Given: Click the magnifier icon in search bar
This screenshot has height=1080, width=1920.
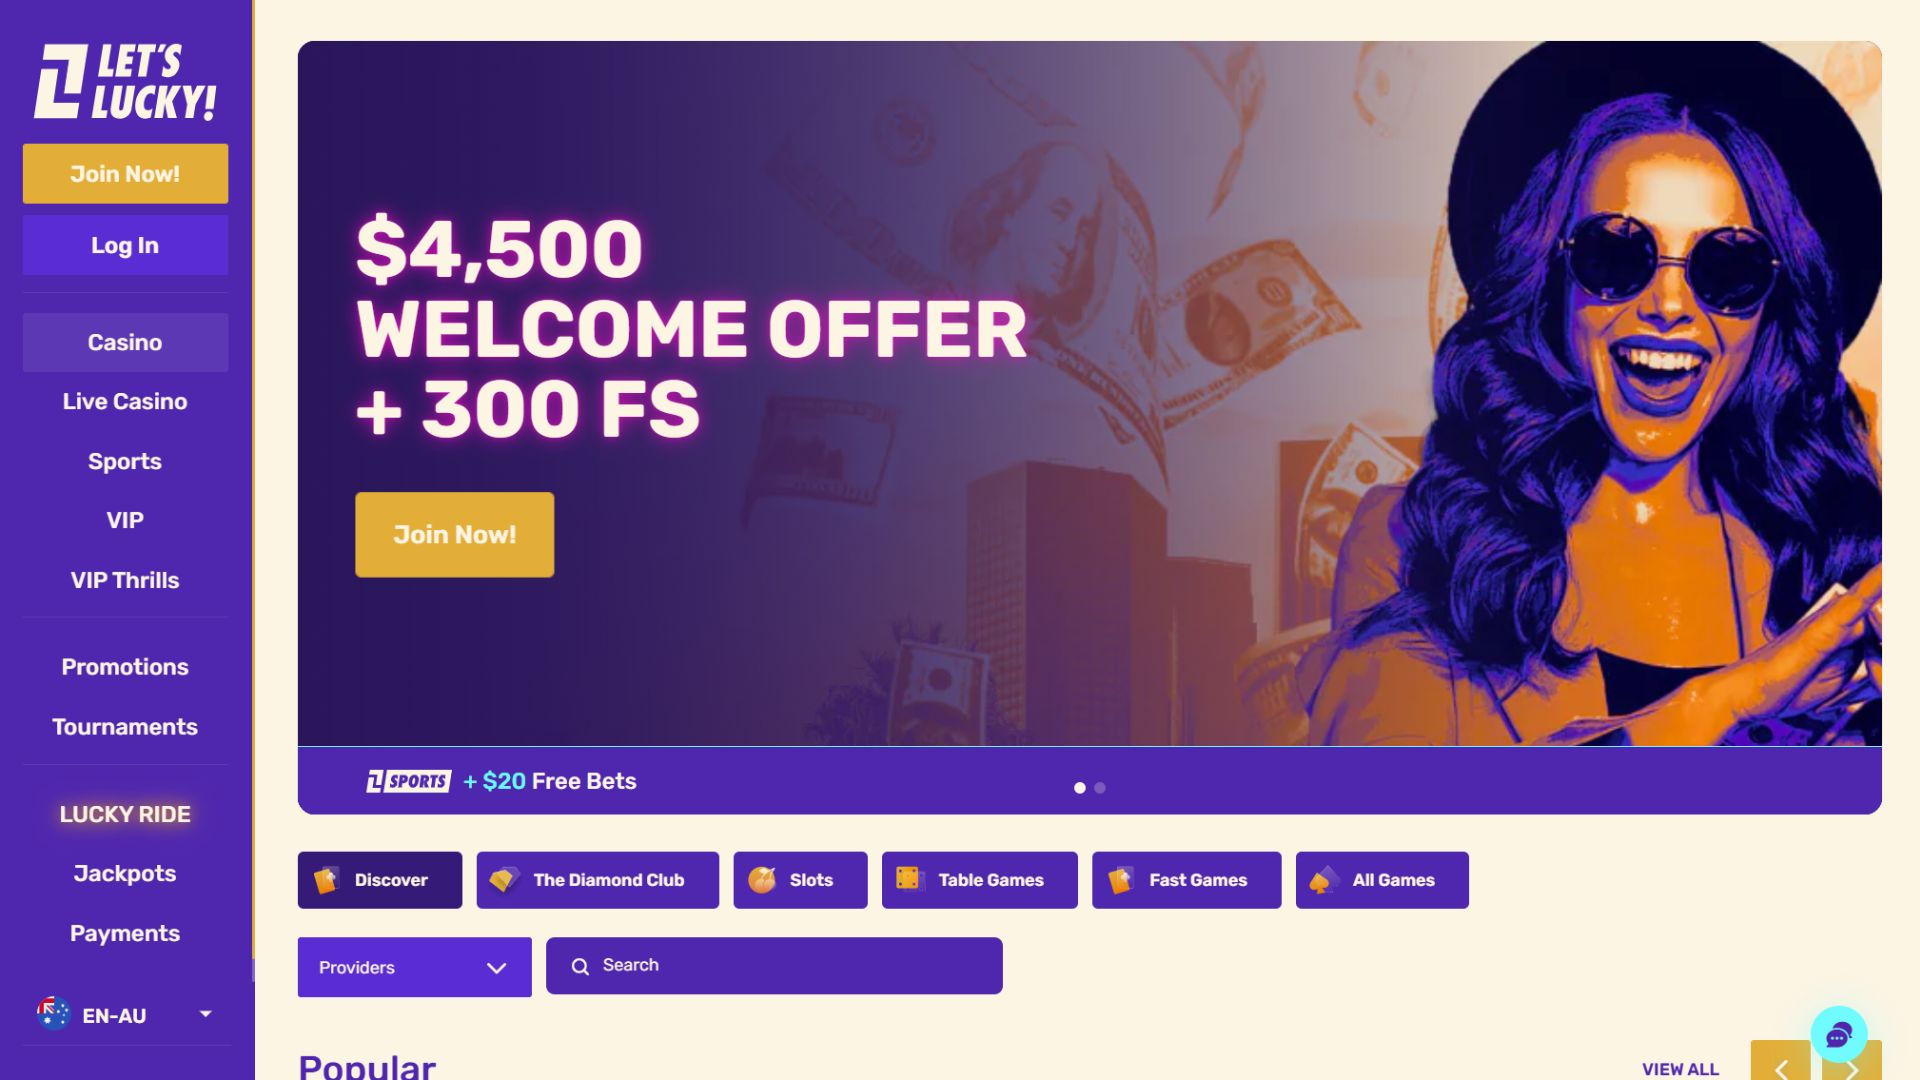Looking at the screenshot, I should pos(580,966).
